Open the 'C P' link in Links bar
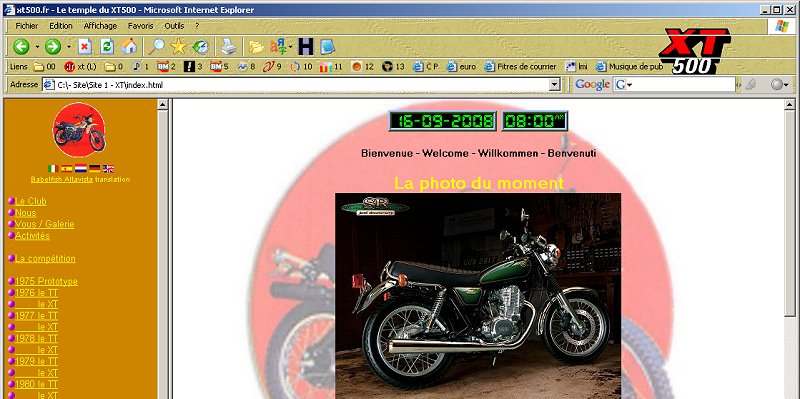800x399 pixels. coord(426,66)
